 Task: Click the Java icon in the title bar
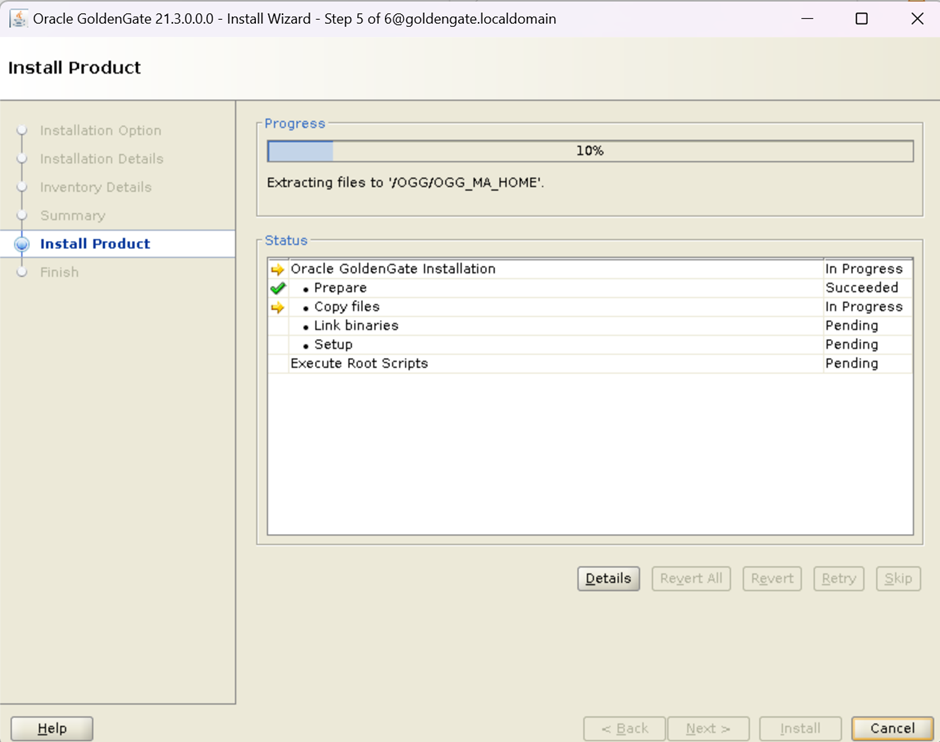pyautogui.click(x=18, y=19)
